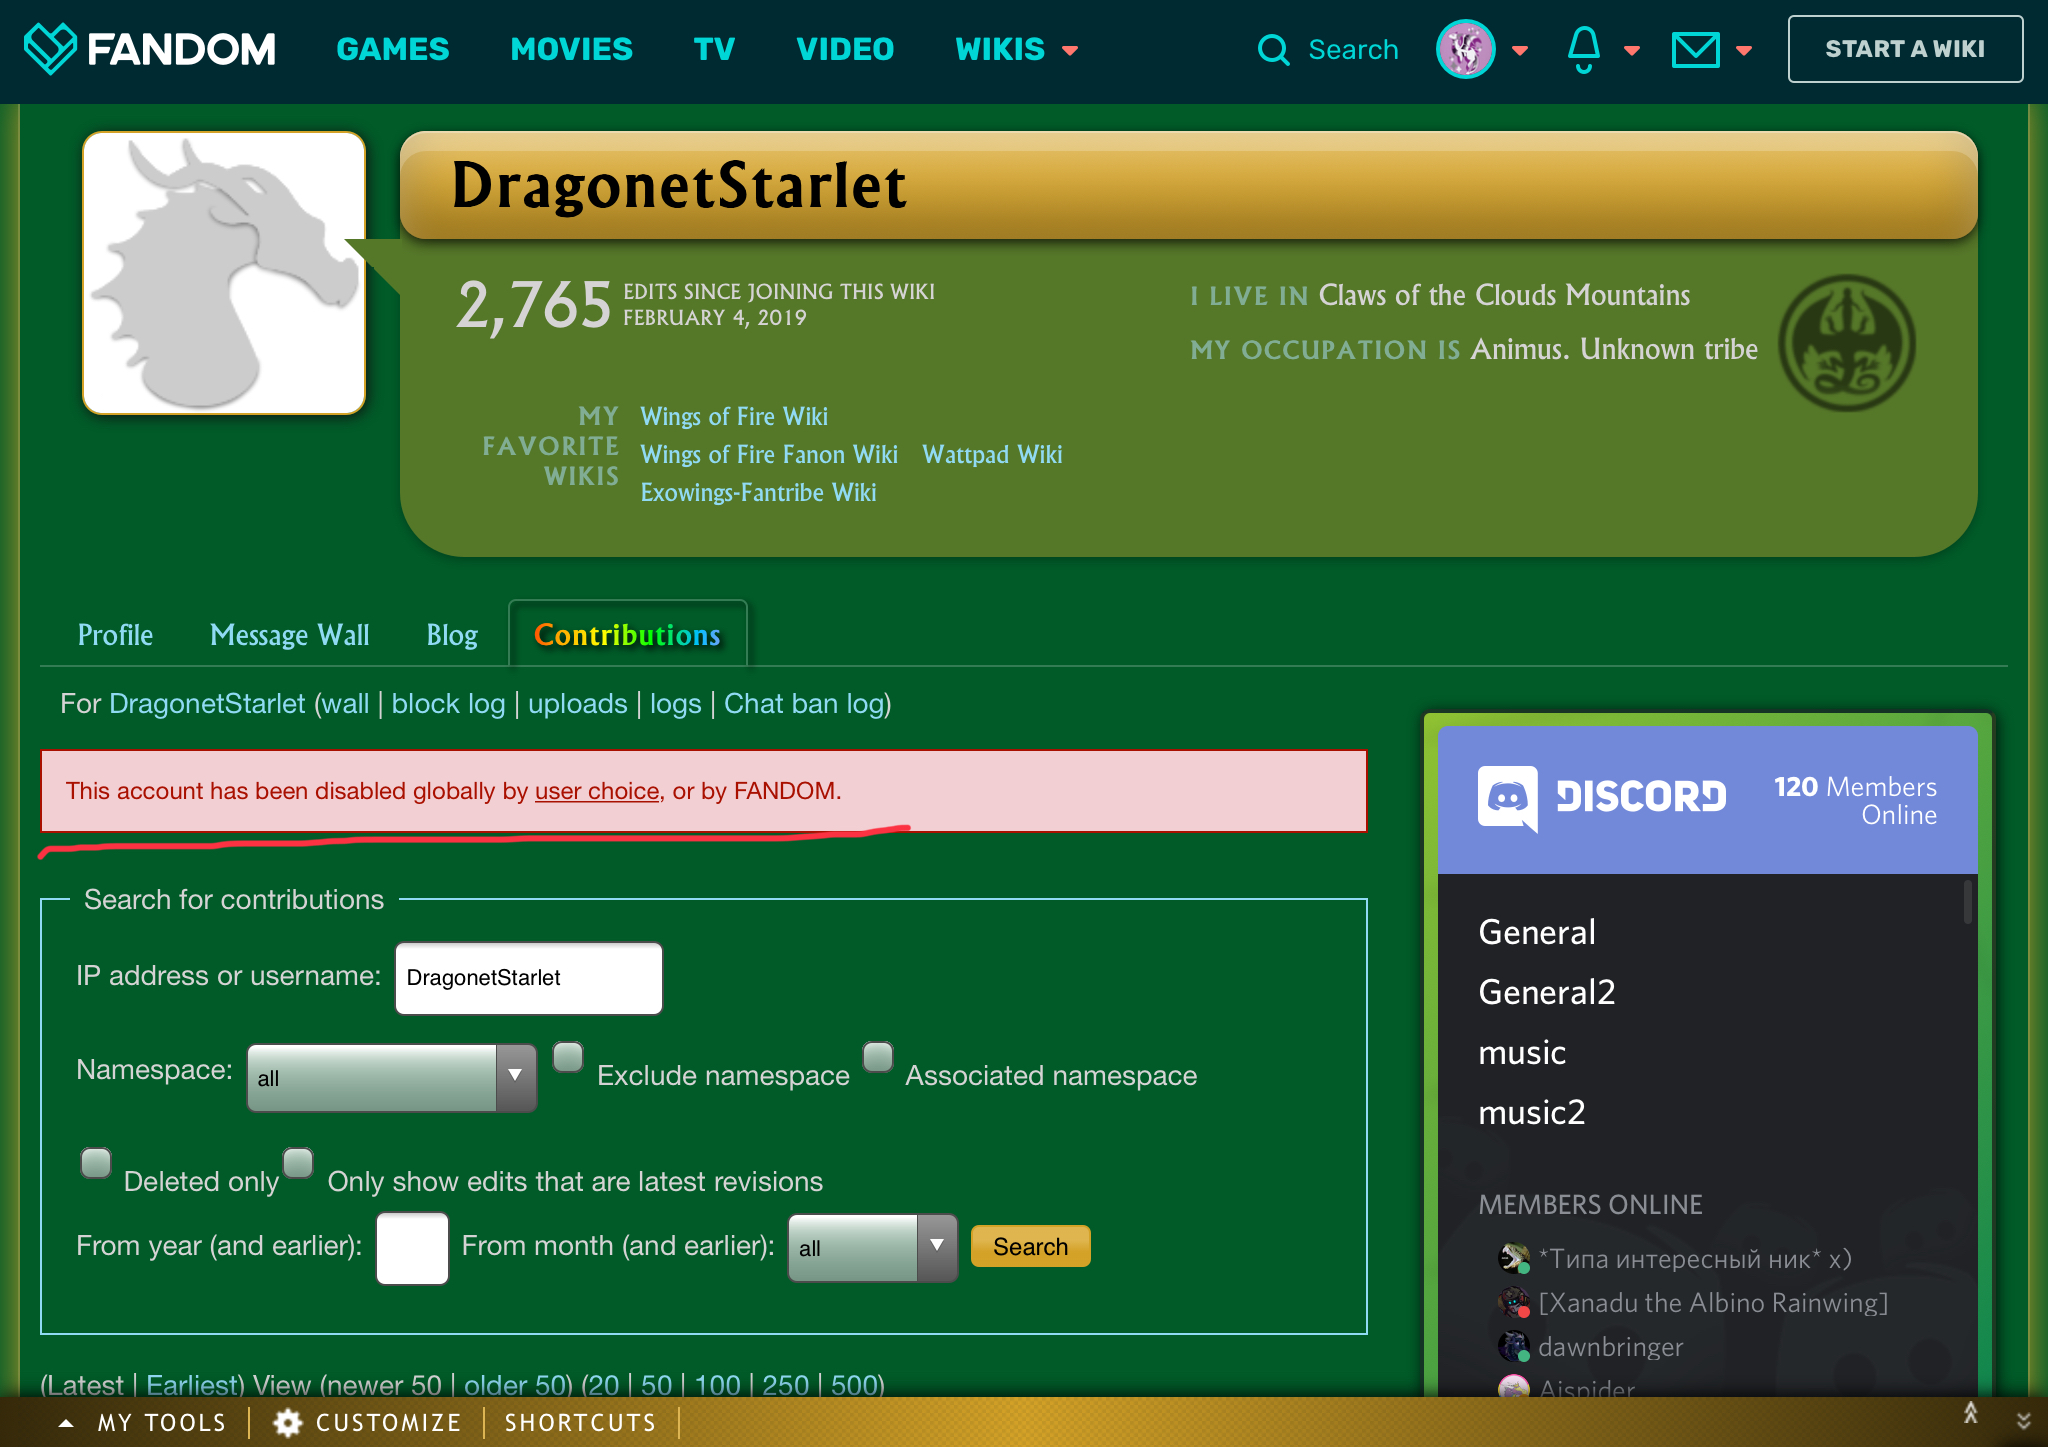Viewport: 2048px width, 1447px height.
Task: Open the notifications bell icon
Action: [1583, 49]
